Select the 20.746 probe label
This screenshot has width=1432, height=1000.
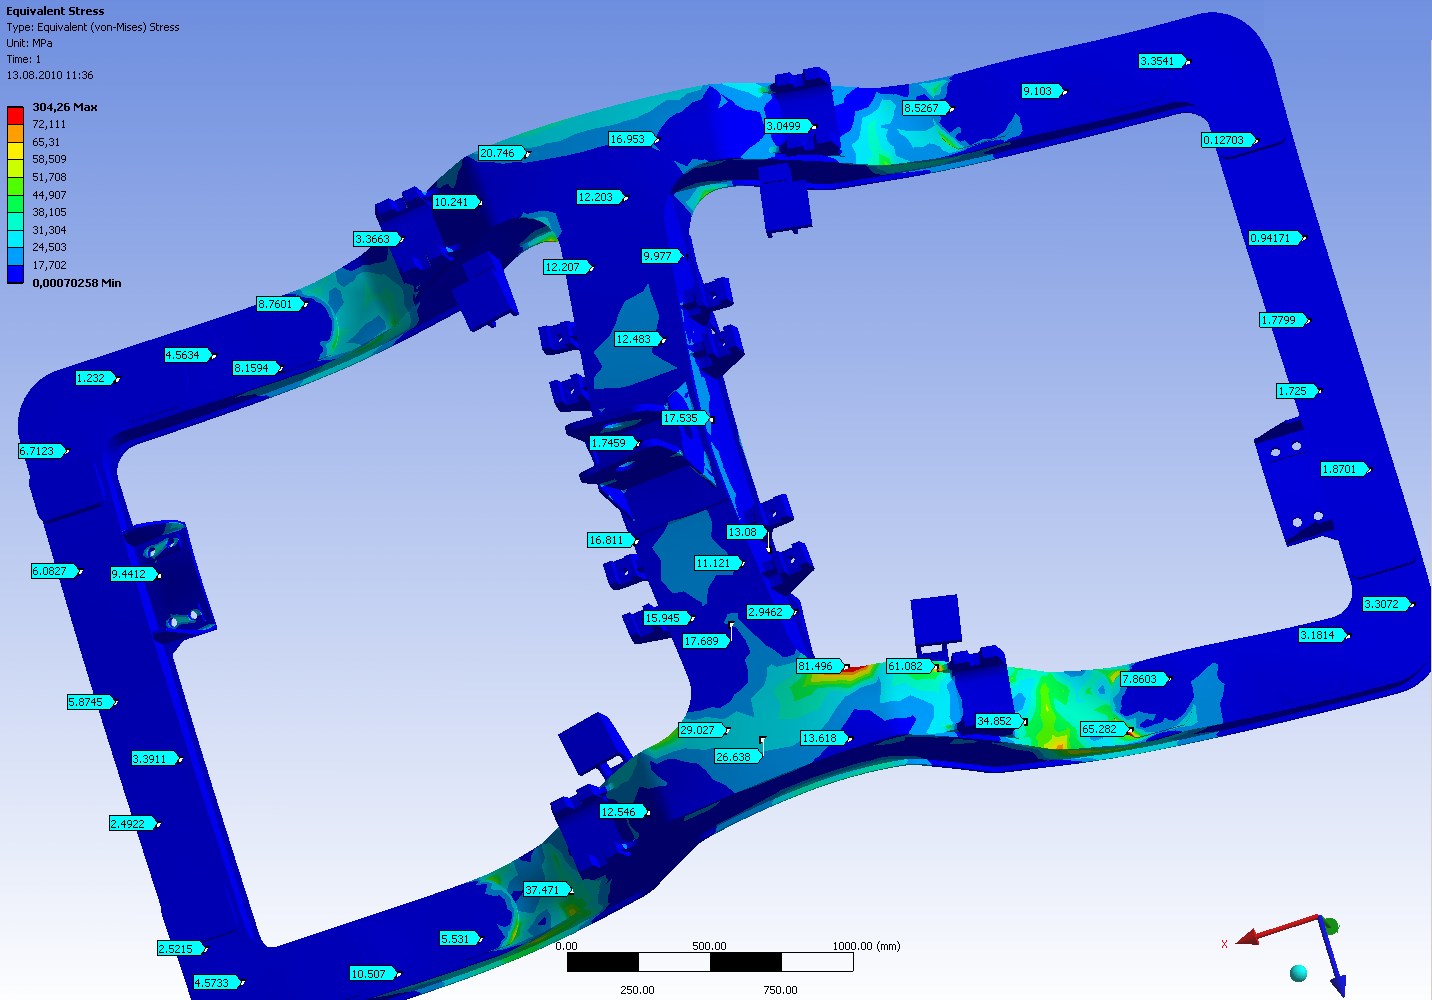[501, 153]
